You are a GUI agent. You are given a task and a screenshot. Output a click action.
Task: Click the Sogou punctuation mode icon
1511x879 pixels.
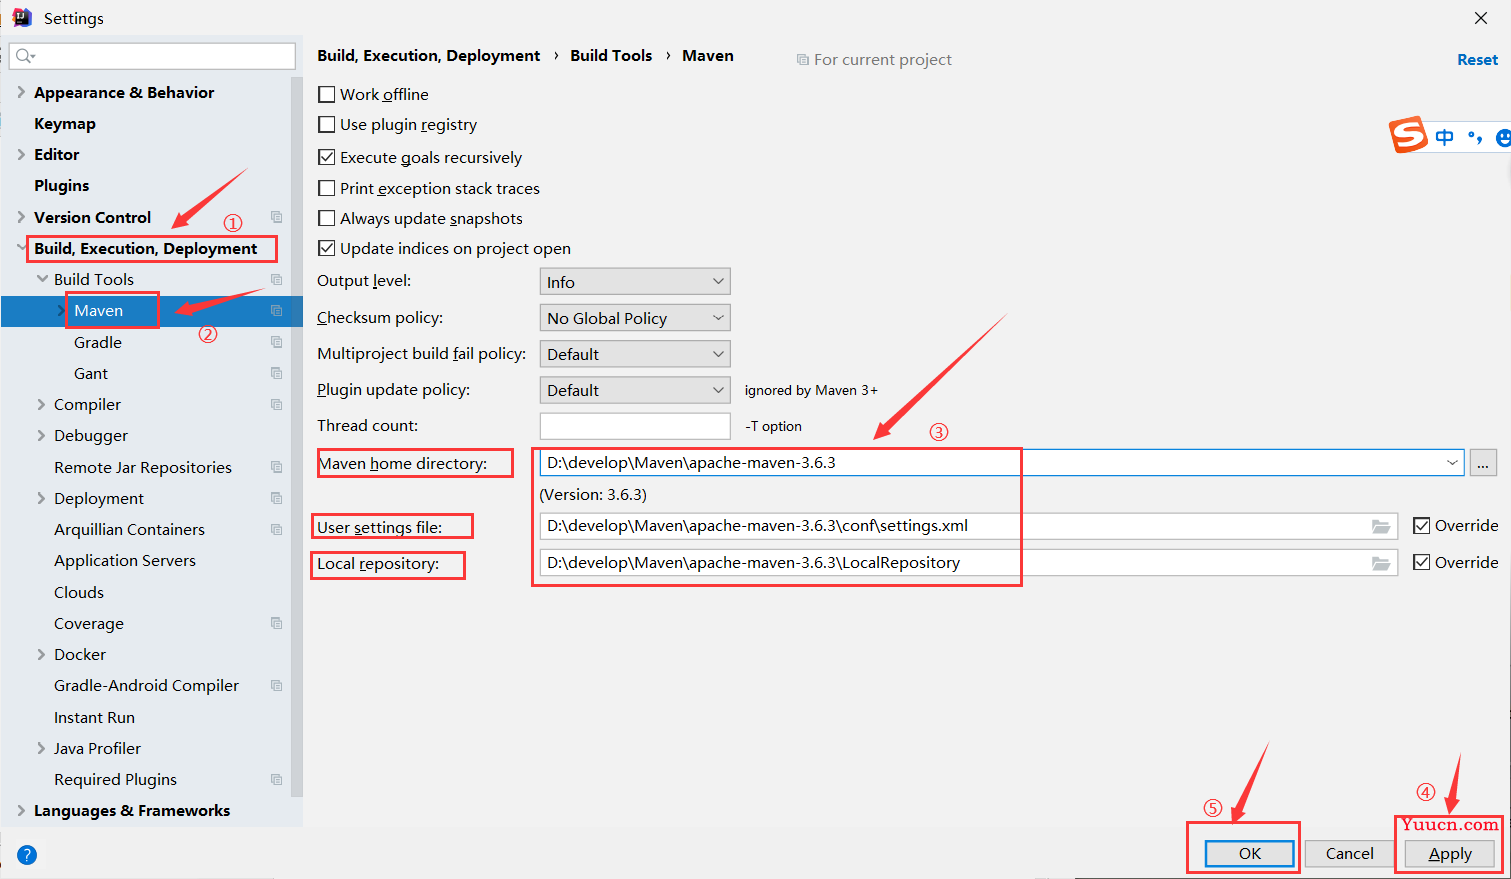1475,138
